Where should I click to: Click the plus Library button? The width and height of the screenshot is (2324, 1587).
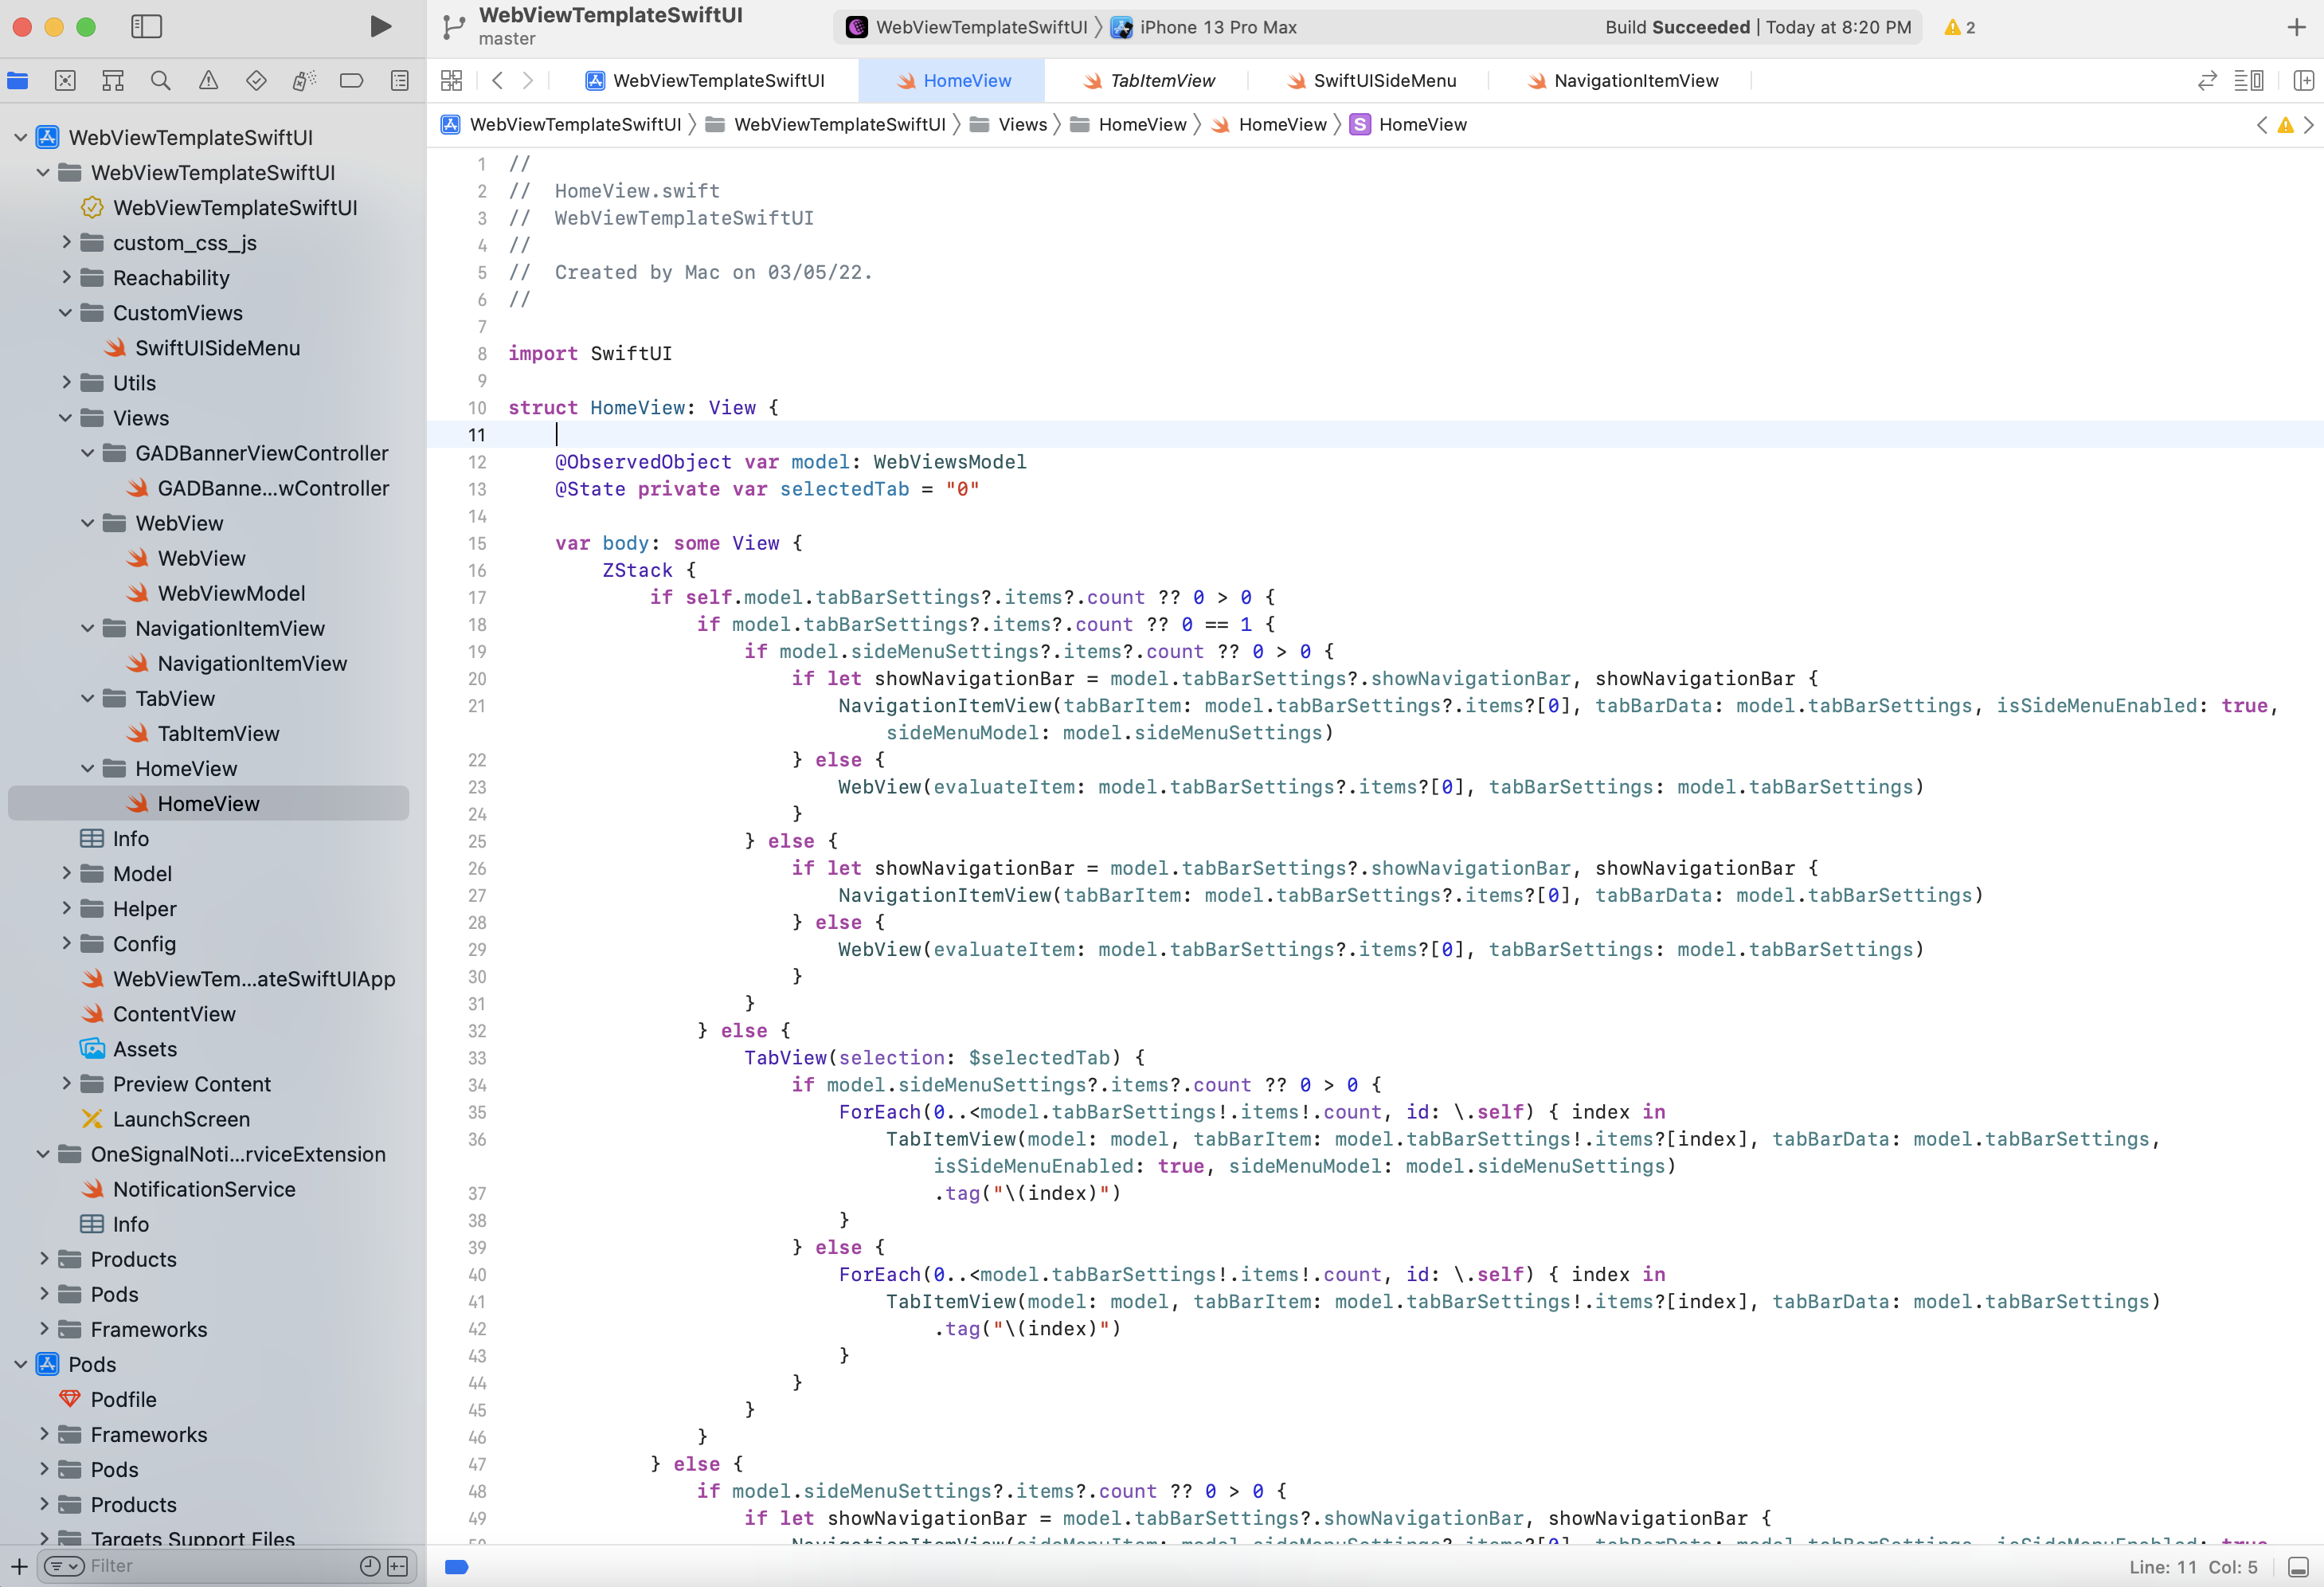pos(2296,27)
